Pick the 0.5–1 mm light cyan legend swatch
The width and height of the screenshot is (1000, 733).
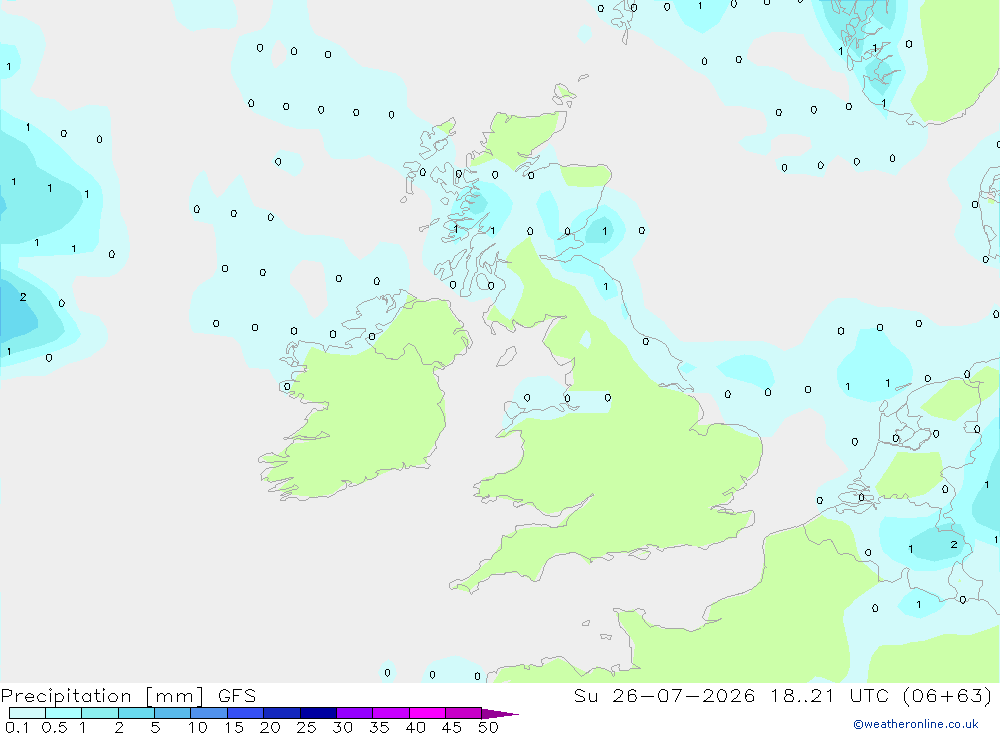[63, 713]
